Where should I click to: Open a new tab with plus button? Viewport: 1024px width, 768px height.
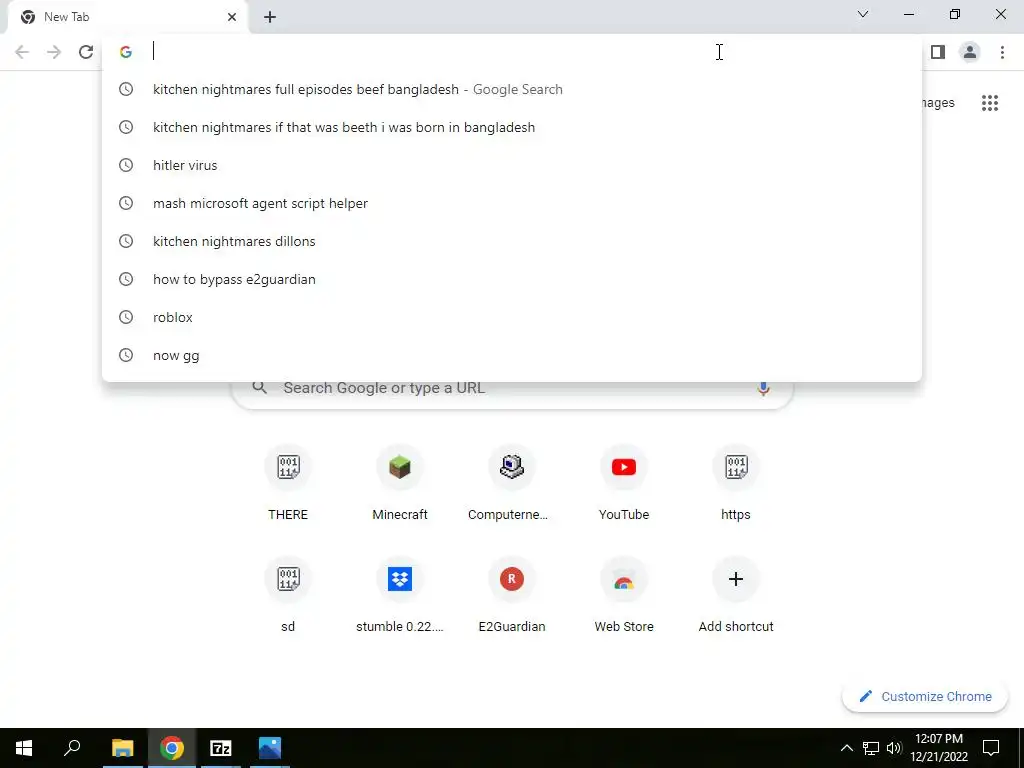270,18
